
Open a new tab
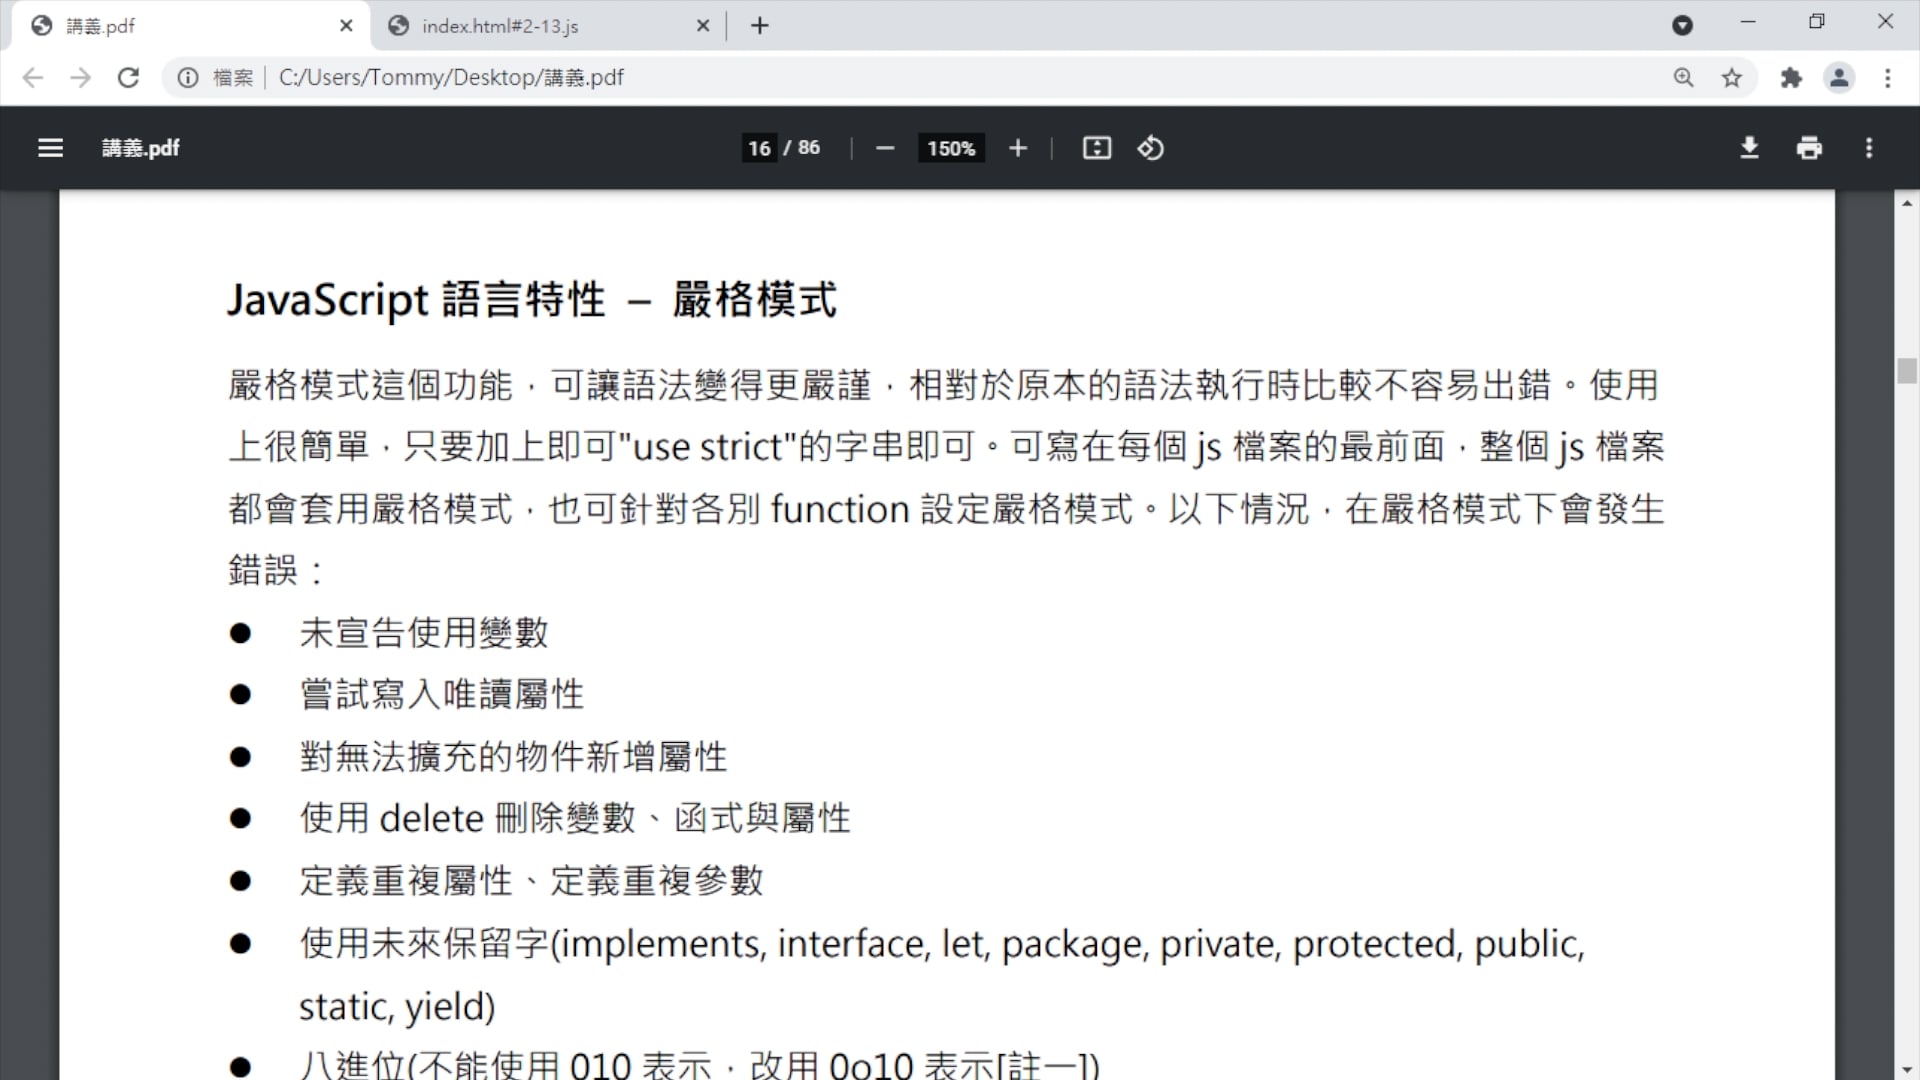[x=760, y=25]
